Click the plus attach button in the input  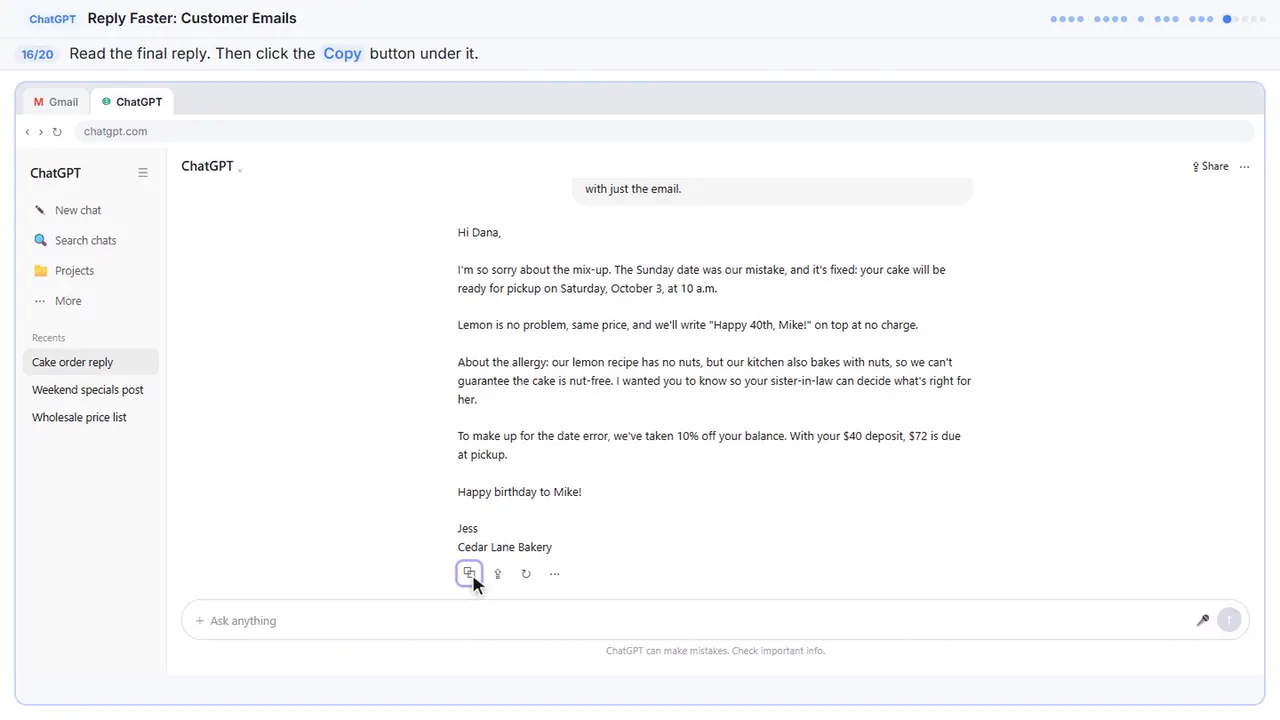click(x=200, y=621)
